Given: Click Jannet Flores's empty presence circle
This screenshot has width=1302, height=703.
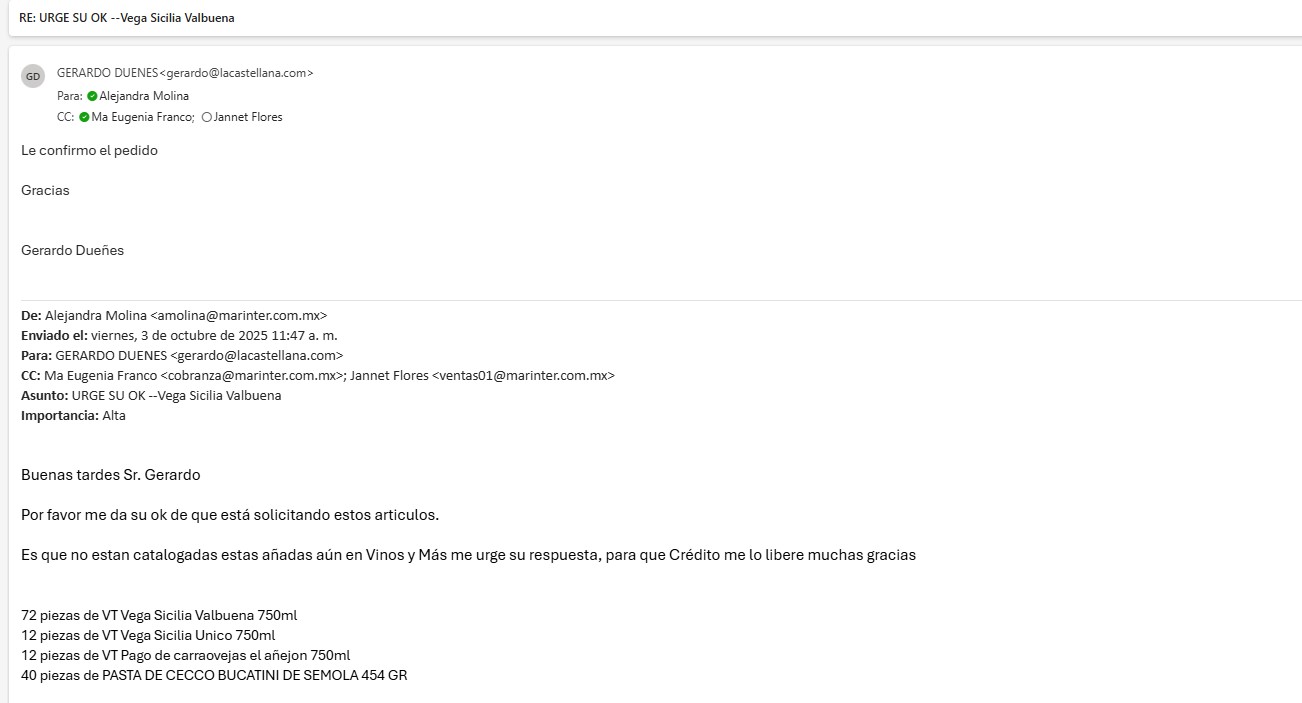Looking at the screenshot, I should click(x=207, y=117).
